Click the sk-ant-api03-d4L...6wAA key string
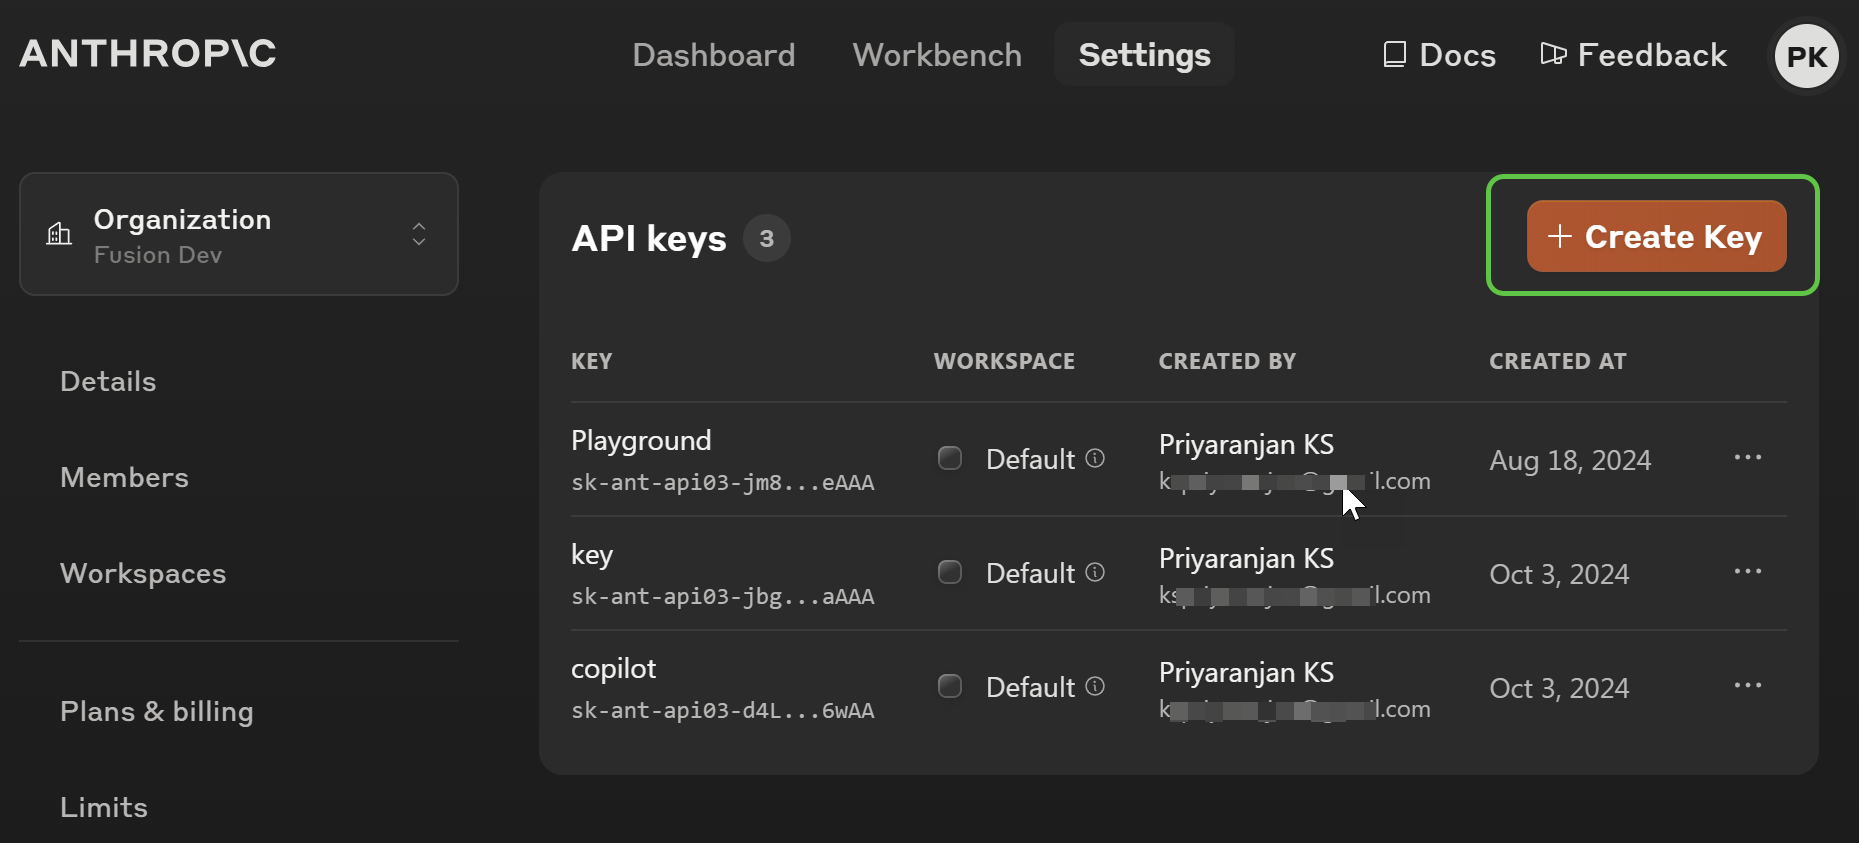This screenshot has height=843, width=1859. [723, 711]
